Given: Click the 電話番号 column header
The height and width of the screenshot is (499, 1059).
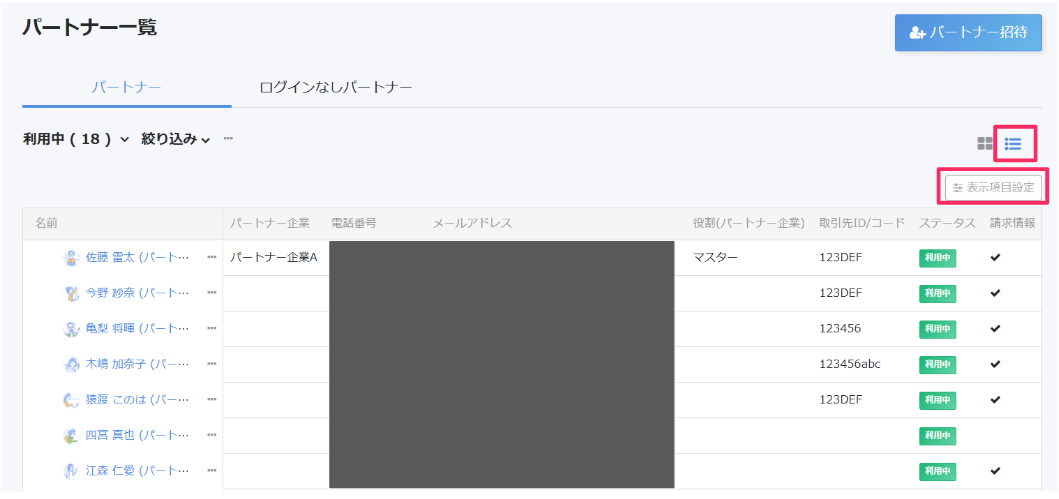Looking at the screenshot, I should (x=354, y=224).
